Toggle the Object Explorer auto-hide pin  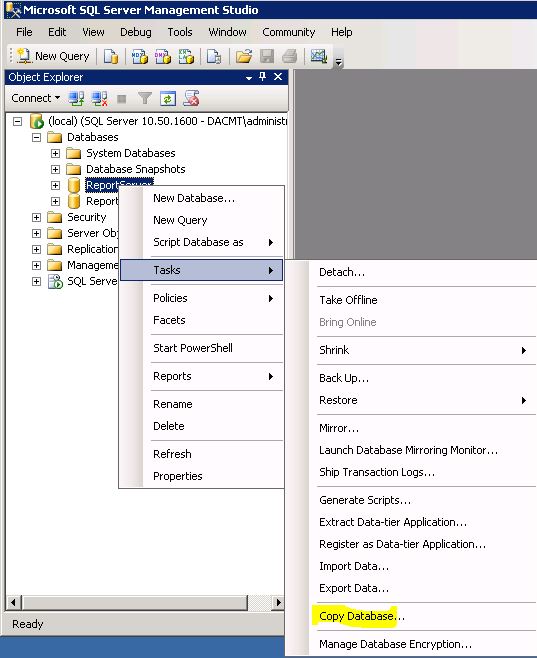[x=263, y=77]
